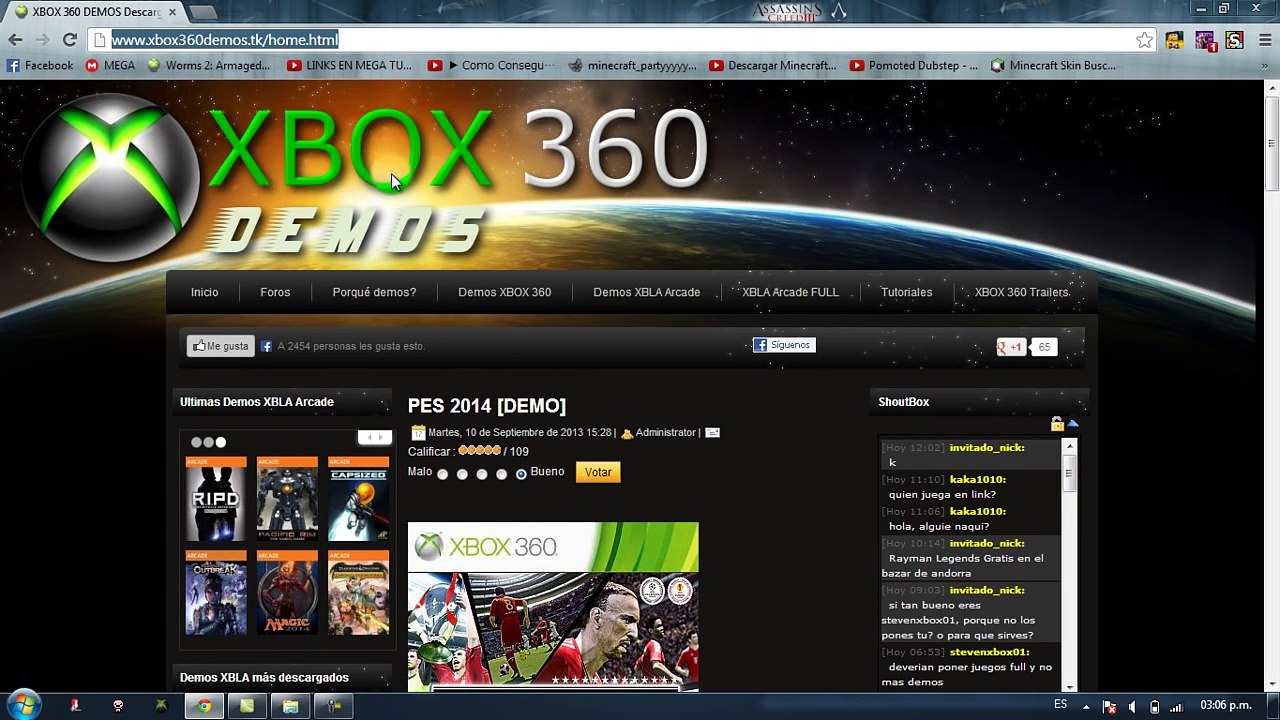Focus the address bar with xbox360demos.tk URL
This screenshot has height=720, width=1280.
pyautogui.click(x=620, y=40)
